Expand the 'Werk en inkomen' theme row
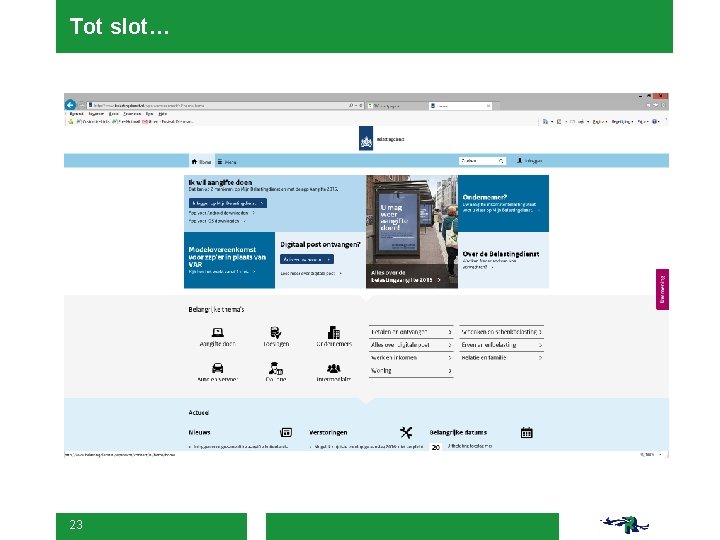Image resolution: width=720 pixels, height=540 pixels. tap(411, 357)
